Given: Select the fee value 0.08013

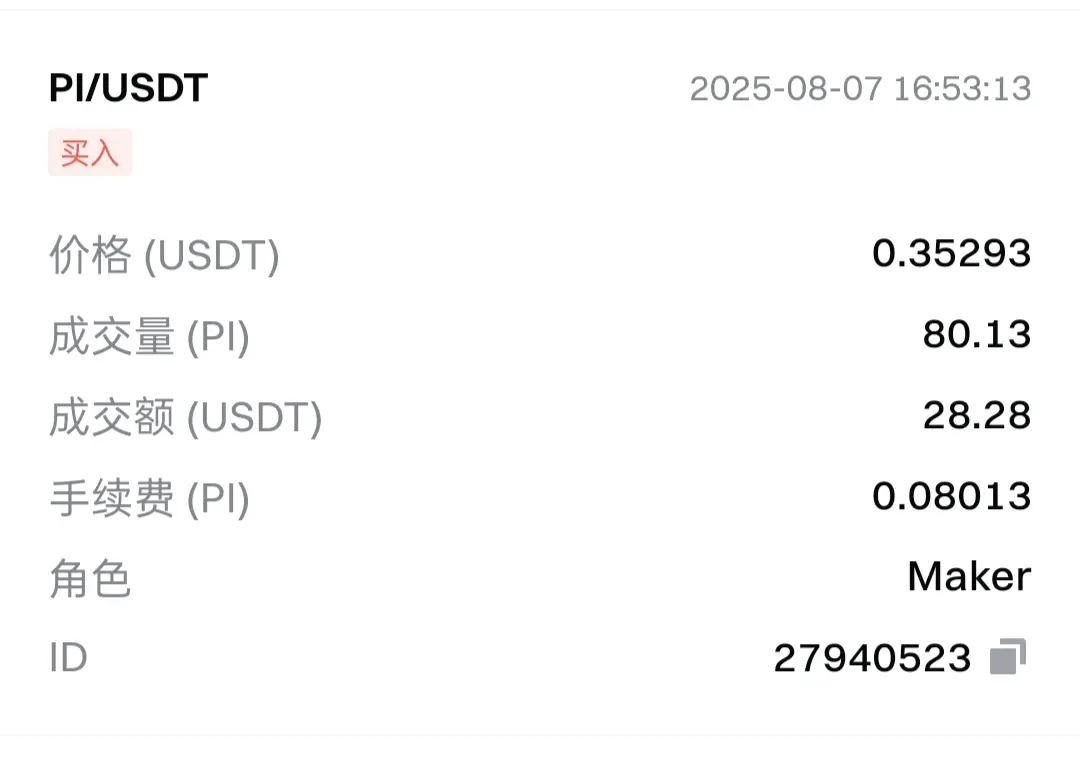Looking at the screenshot, I should (951, 496).
